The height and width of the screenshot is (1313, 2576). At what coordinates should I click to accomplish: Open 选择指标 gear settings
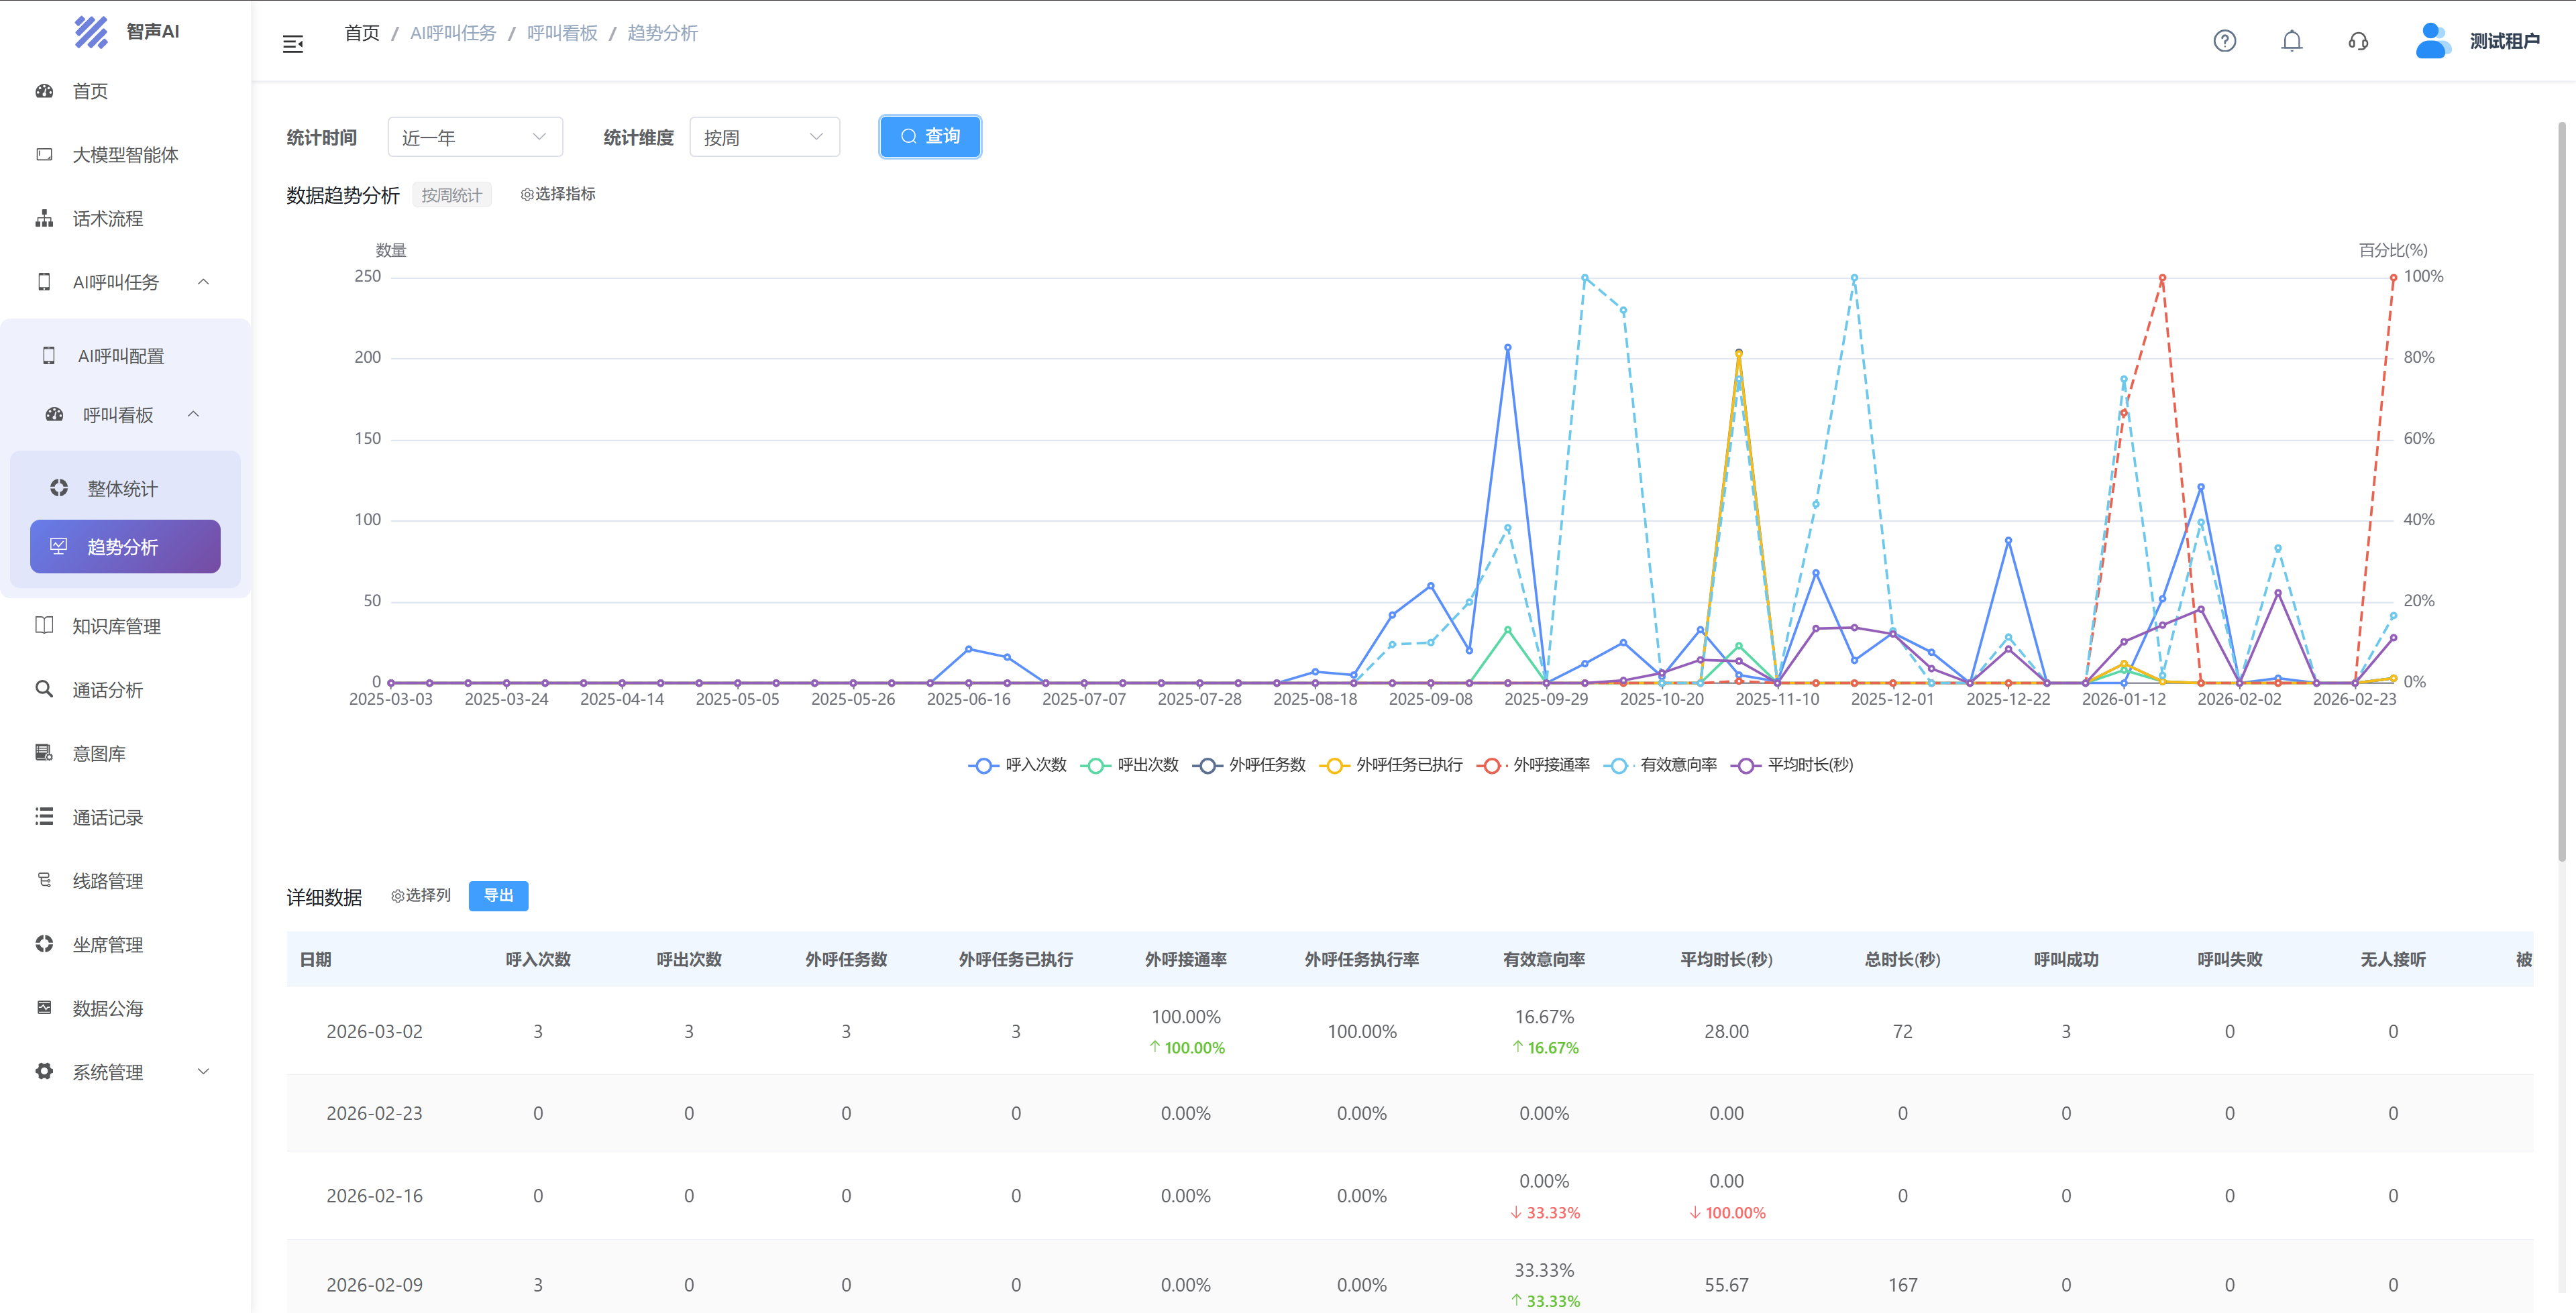[x=558, y=194]
